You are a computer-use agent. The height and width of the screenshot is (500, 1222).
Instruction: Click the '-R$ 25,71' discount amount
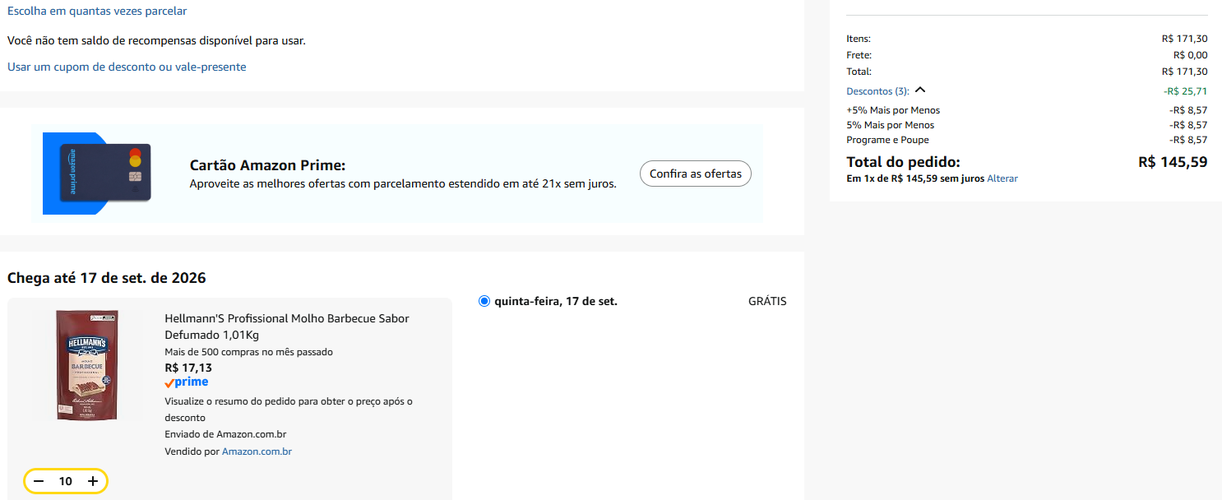click(x=1185, y=91)
